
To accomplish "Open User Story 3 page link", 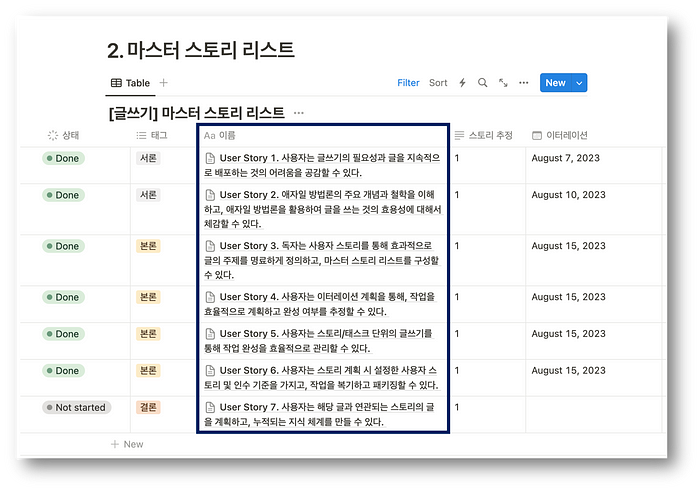I will coord(322,260).
